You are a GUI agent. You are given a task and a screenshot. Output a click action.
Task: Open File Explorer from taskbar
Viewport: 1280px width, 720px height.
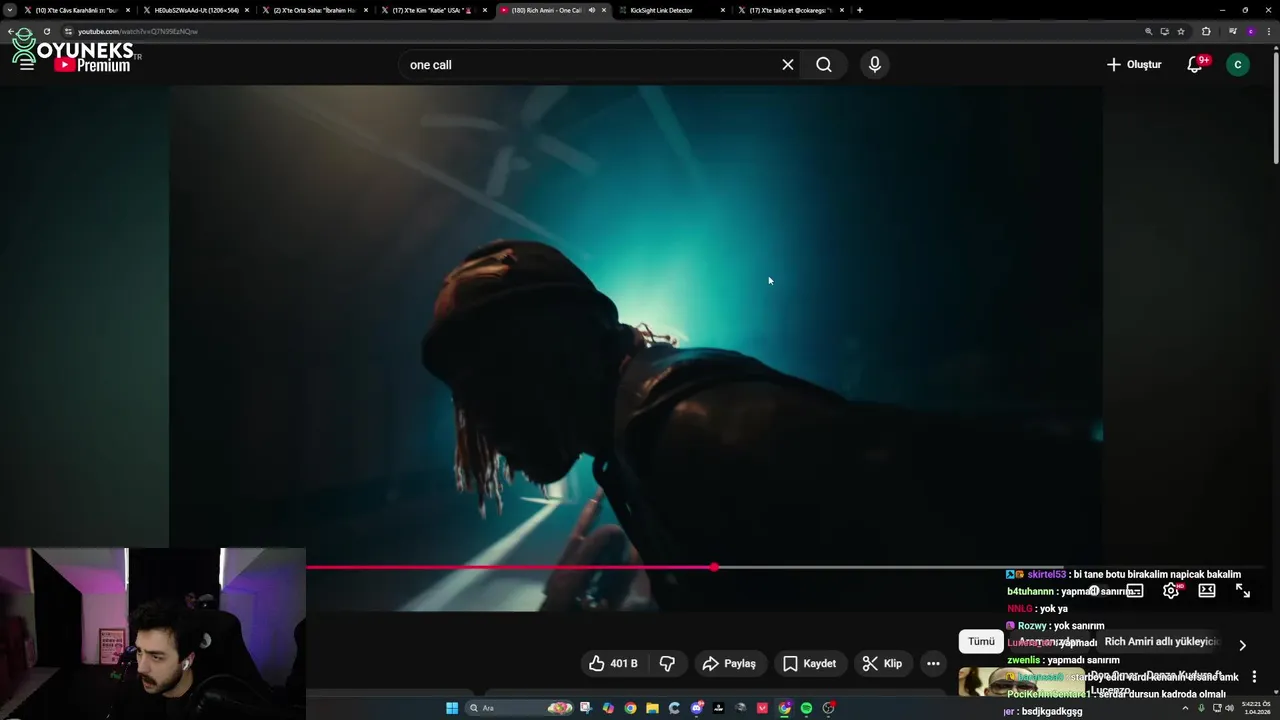652,708
